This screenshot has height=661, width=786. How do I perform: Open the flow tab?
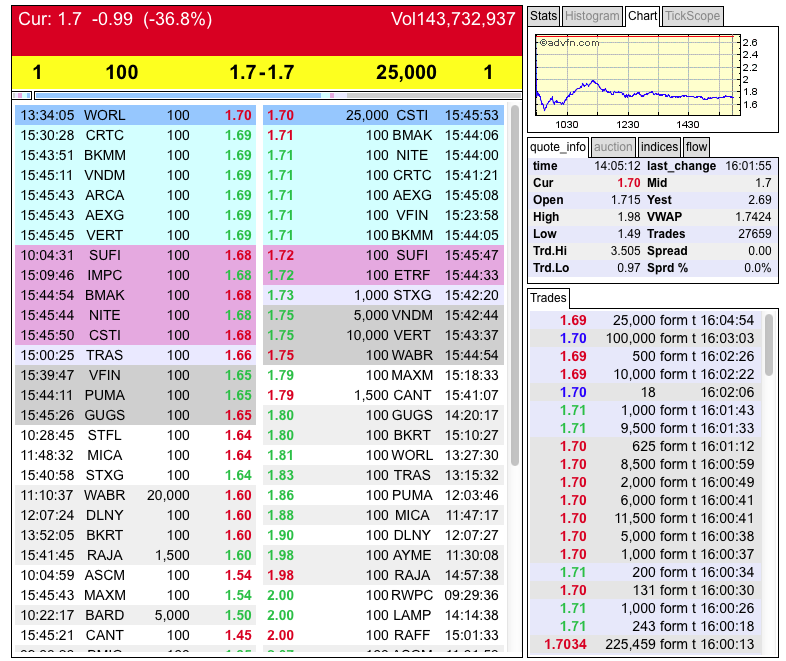(x=696, y=147)
